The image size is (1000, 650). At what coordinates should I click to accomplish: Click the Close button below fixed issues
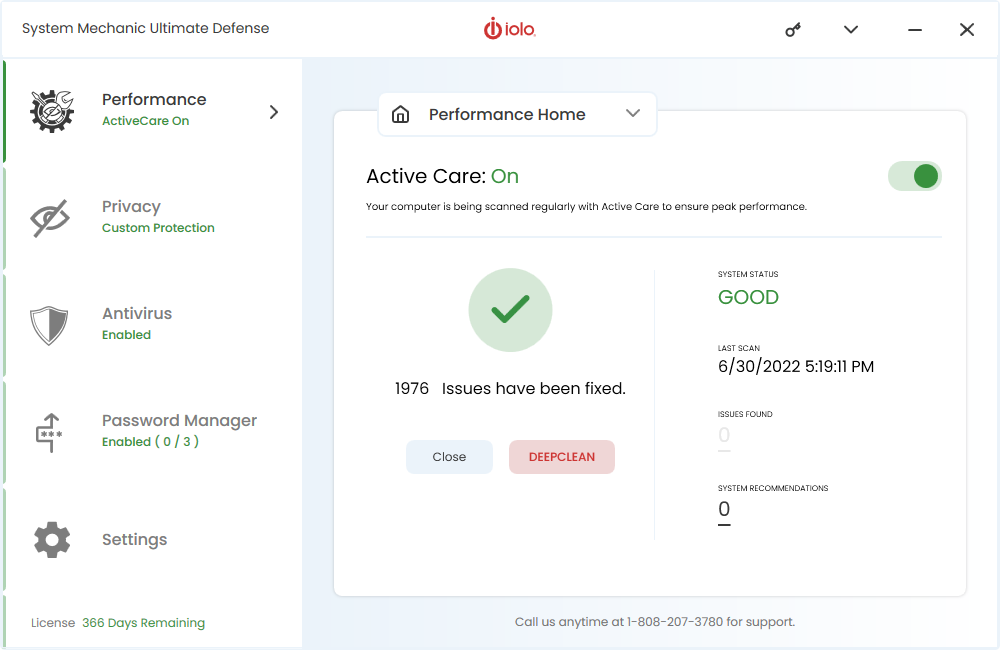pos(449,456)
